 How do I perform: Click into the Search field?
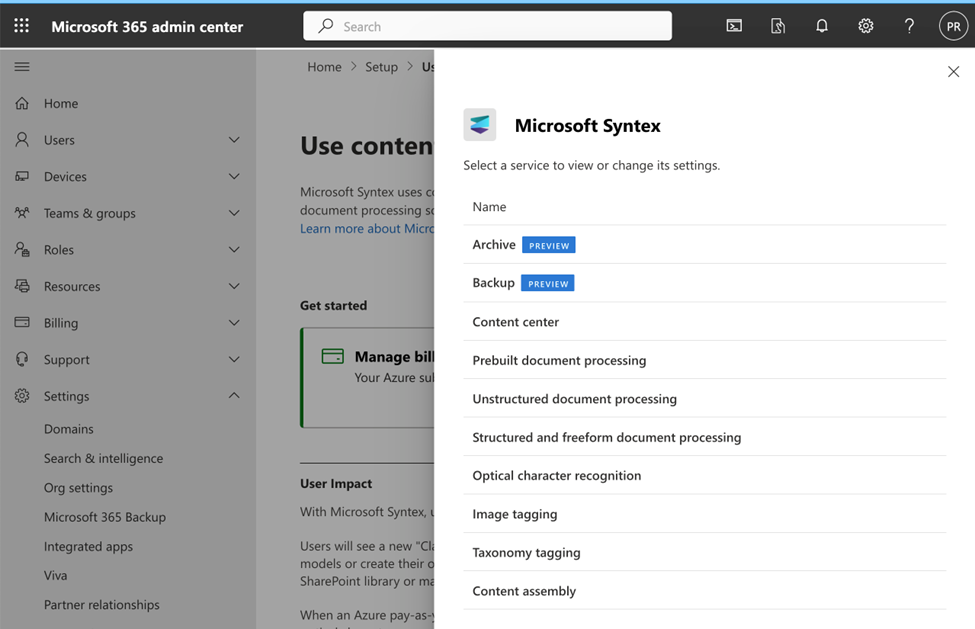[x=487, y=25]
